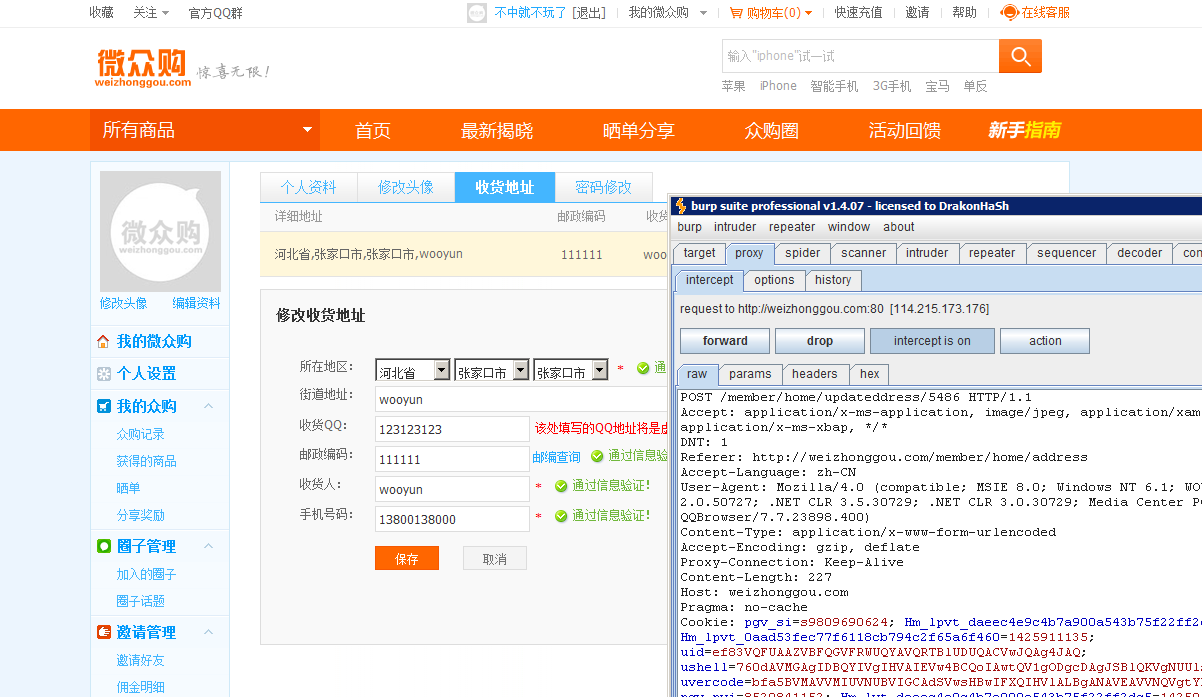Toggle the Burp 'intercept is on' button
Viewport: 1202px width, 697px height.
[932, 341]
